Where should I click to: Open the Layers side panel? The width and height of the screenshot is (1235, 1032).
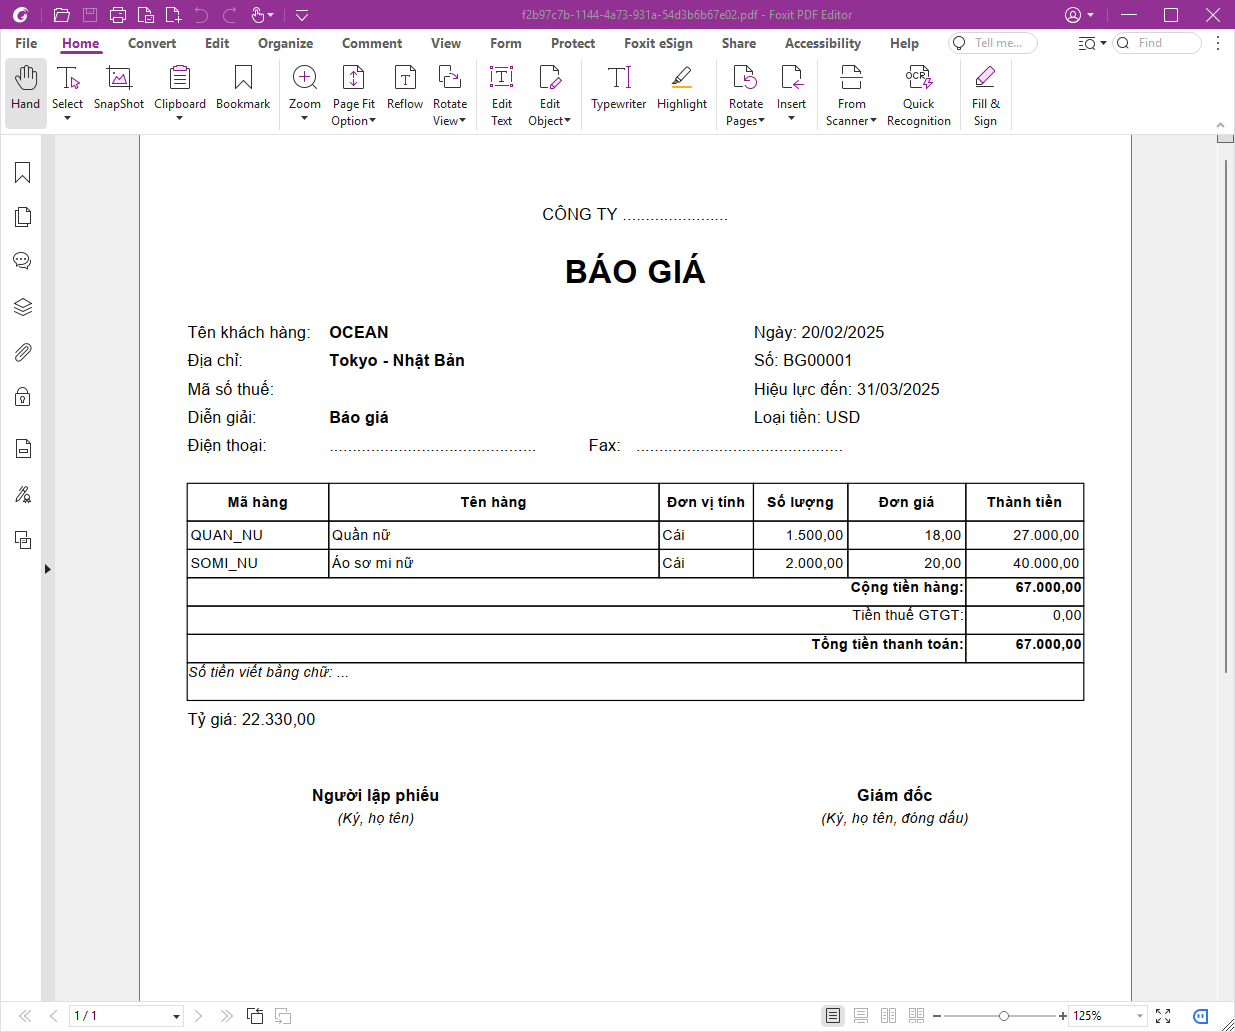pyautogui.click(x=23, y=307)
